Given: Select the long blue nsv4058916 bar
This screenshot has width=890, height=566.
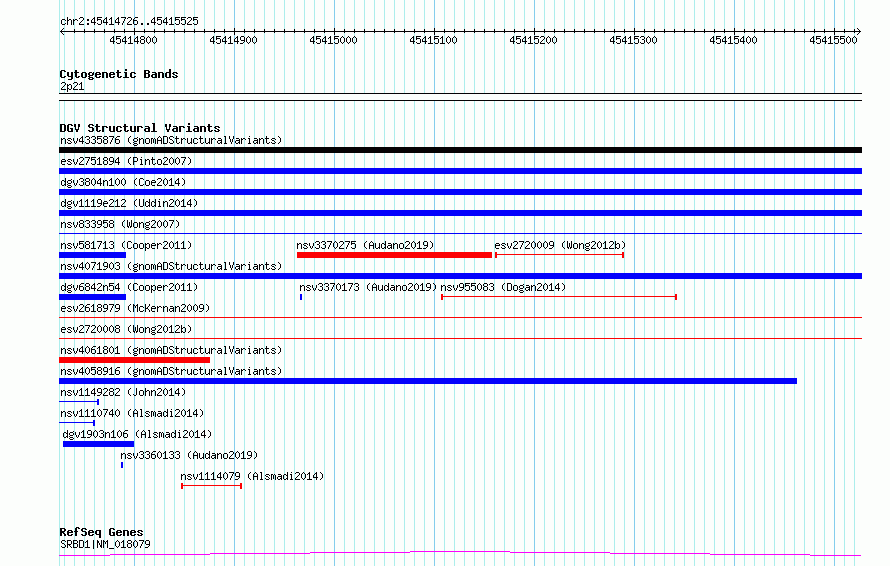Looking at the screenshot, I should pyautogui.click(x=428, y=381).
